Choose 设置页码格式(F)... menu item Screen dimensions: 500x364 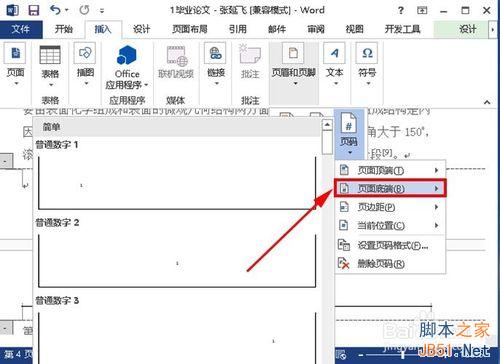(390, 246)
